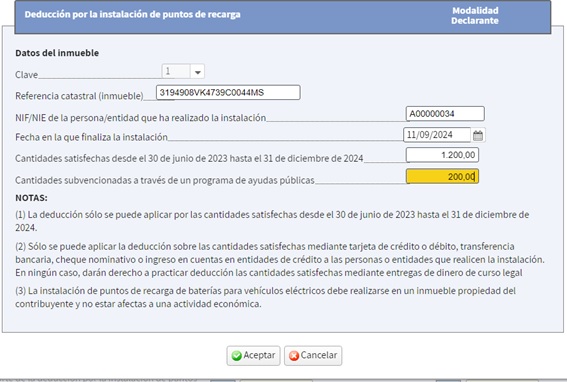567x382 pixels.
Task: Edit the Cantidades satisfechas amount 1.200,00
Action: pos(442,155)
